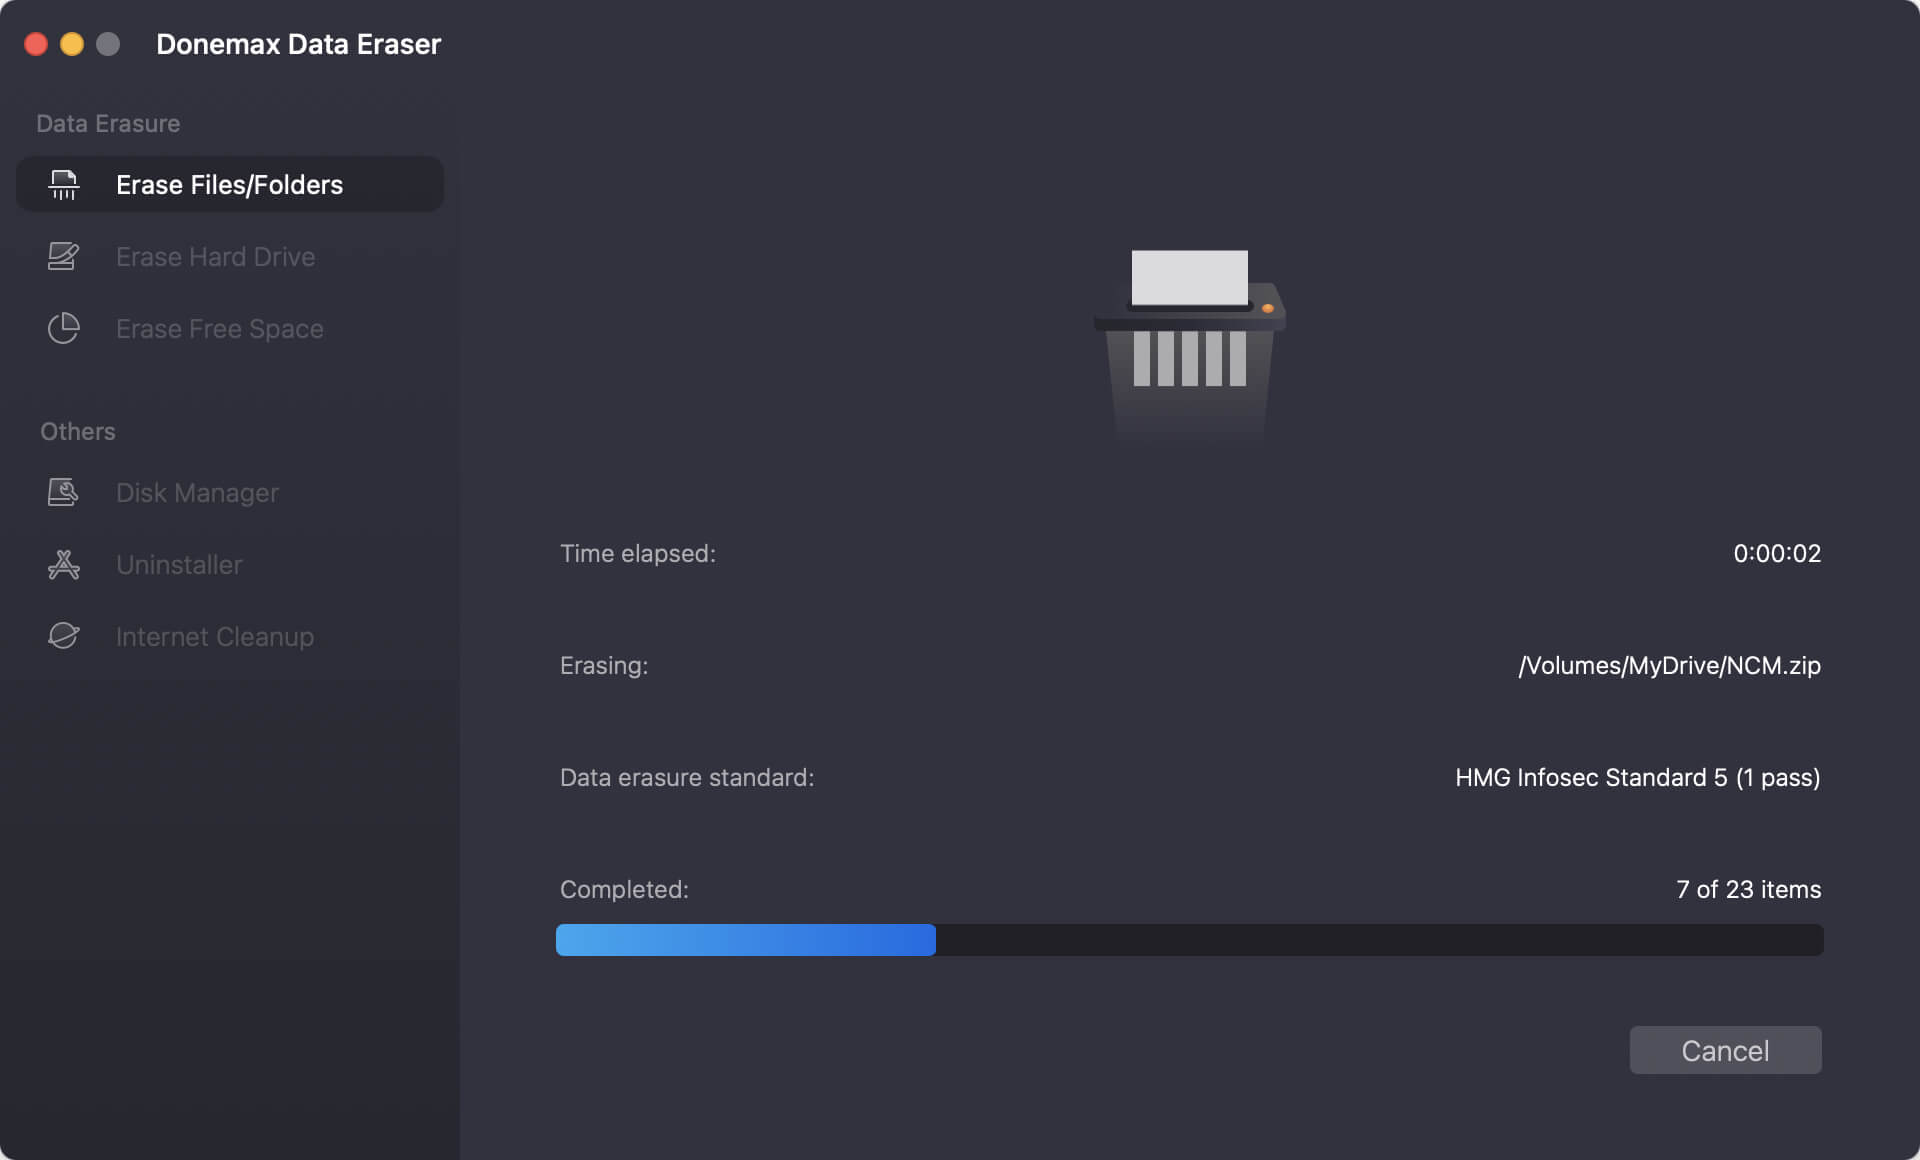Click the Donemax Data Eraser title
The image size is (1920, 1160).
pos(298,44)
